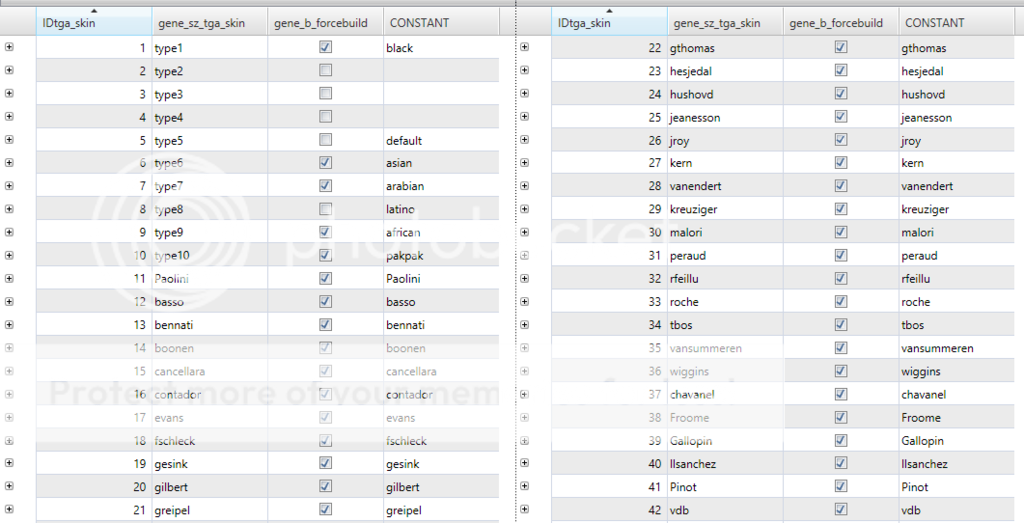Expand row 13 bennati details
Viewport: 1024px width, 523px height.
[x=9, y=325]
